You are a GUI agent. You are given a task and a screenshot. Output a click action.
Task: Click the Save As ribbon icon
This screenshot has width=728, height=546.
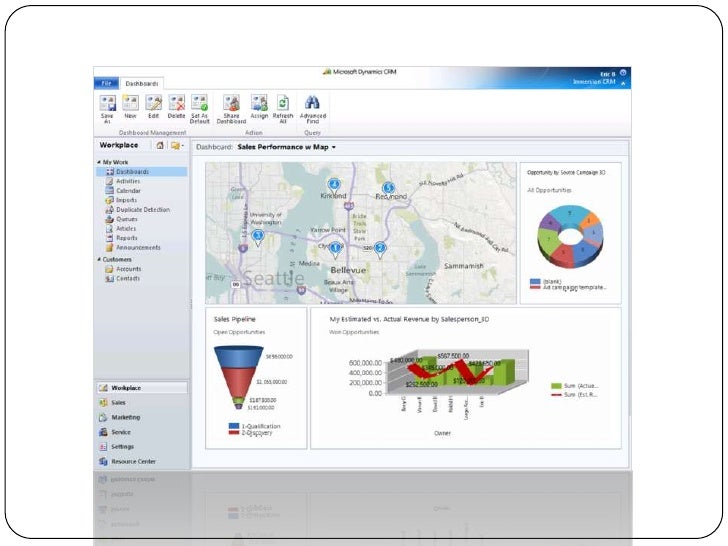click(x=107, y=109)
